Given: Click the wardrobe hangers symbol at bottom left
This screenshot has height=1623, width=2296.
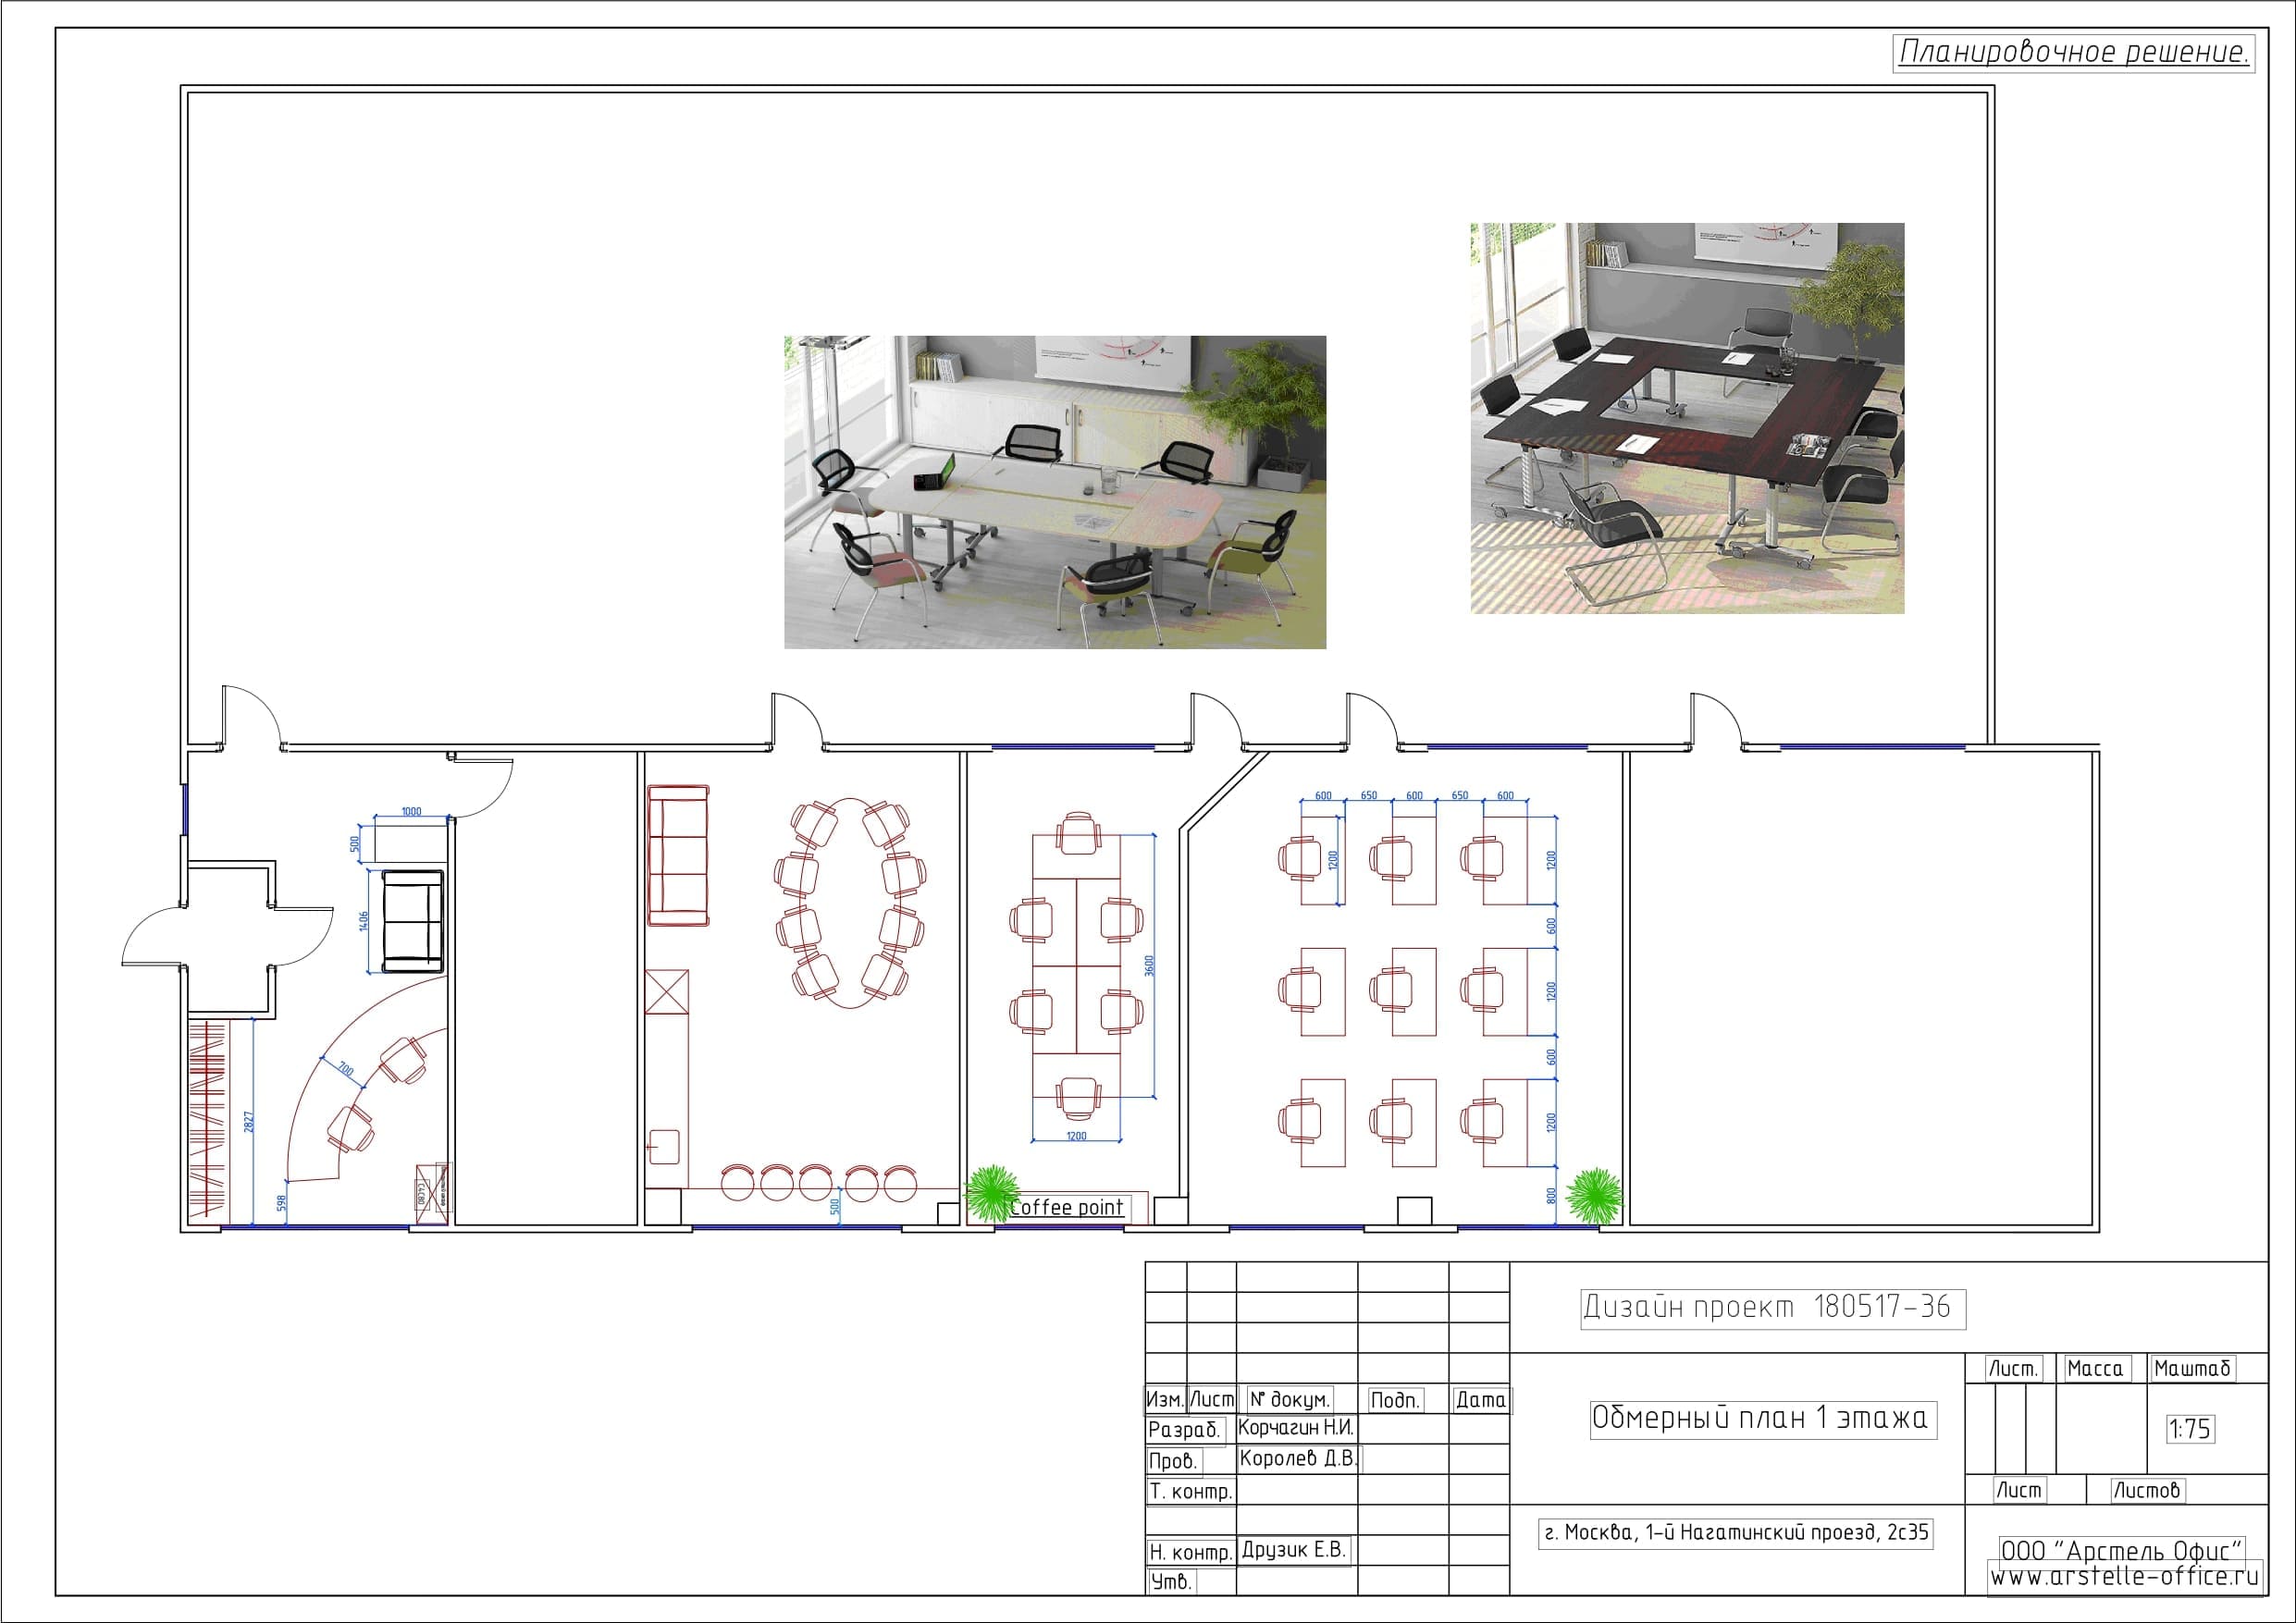Looking at the screenshot, I should (x=208, y=1121).
